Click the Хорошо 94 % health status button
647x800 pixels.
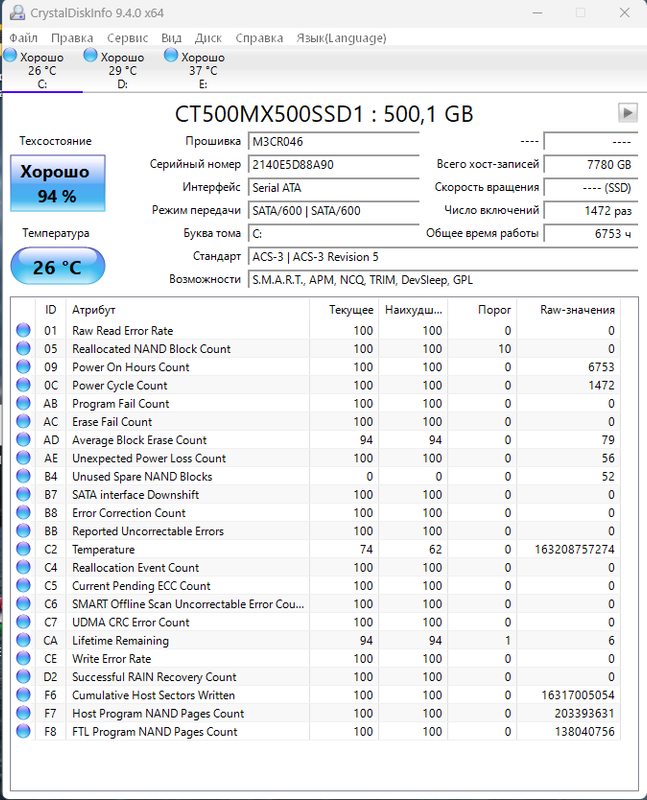coord(58,183)
